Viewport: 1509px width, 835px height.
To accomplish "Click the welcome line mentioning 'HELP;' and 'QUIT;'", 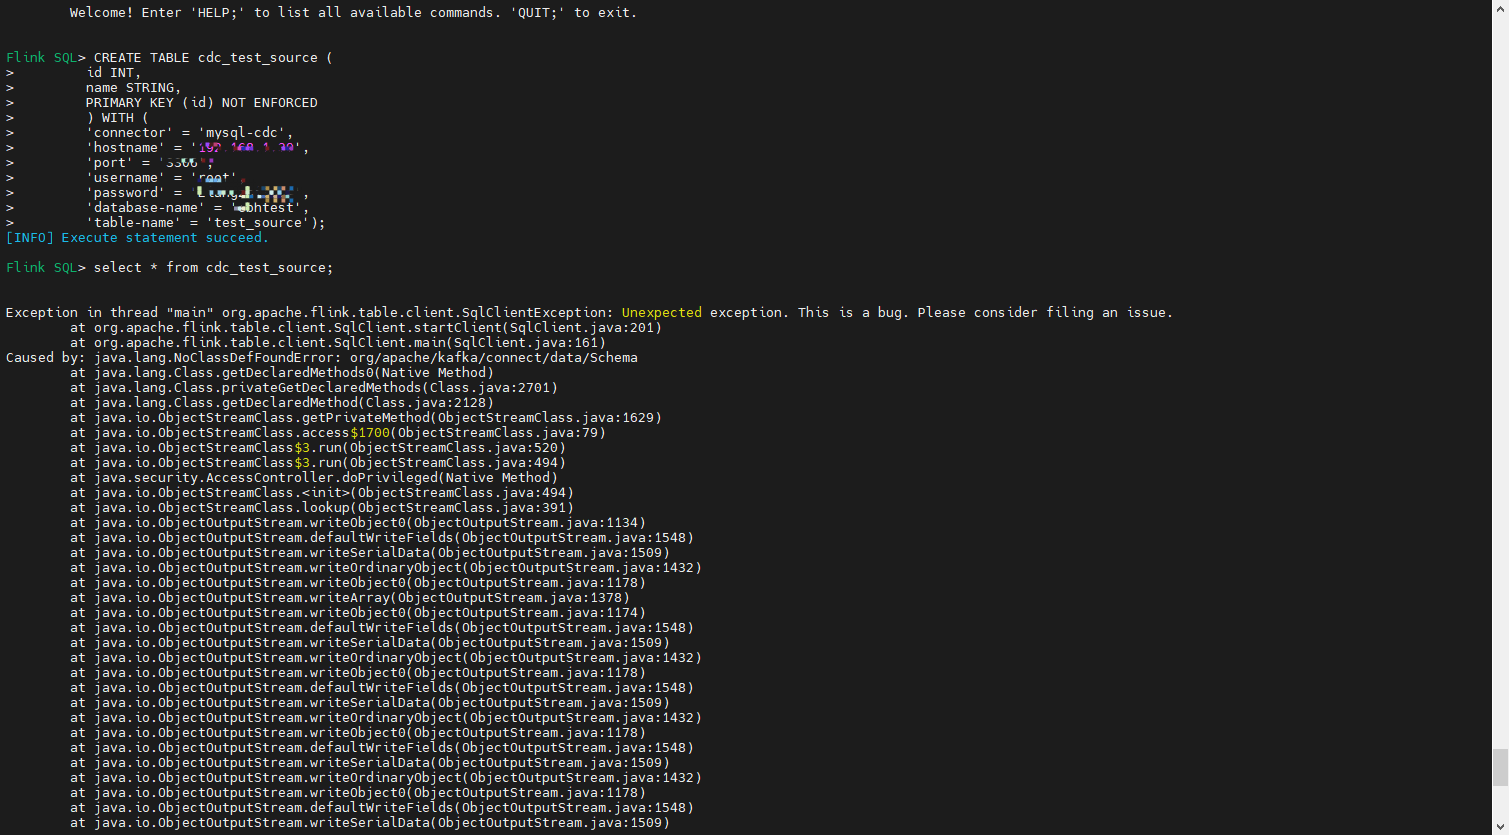I will (353, 13).
